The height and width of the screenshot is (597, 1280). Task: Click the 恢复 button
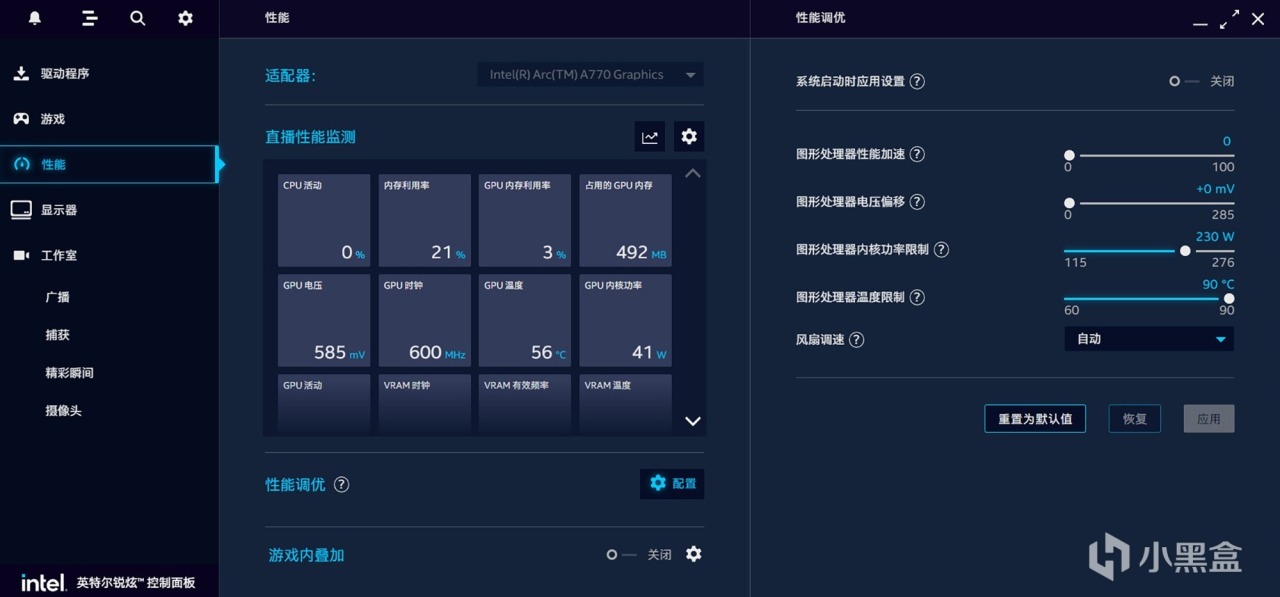pyautogui.click(x=1135, y=419)
